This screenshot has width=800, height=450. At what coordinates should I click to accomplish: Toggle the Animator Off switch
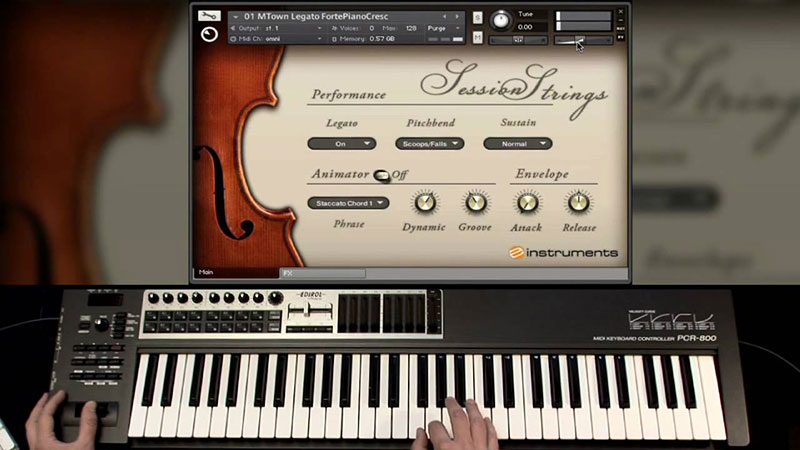pyautogui.click(x=382, y=175)
